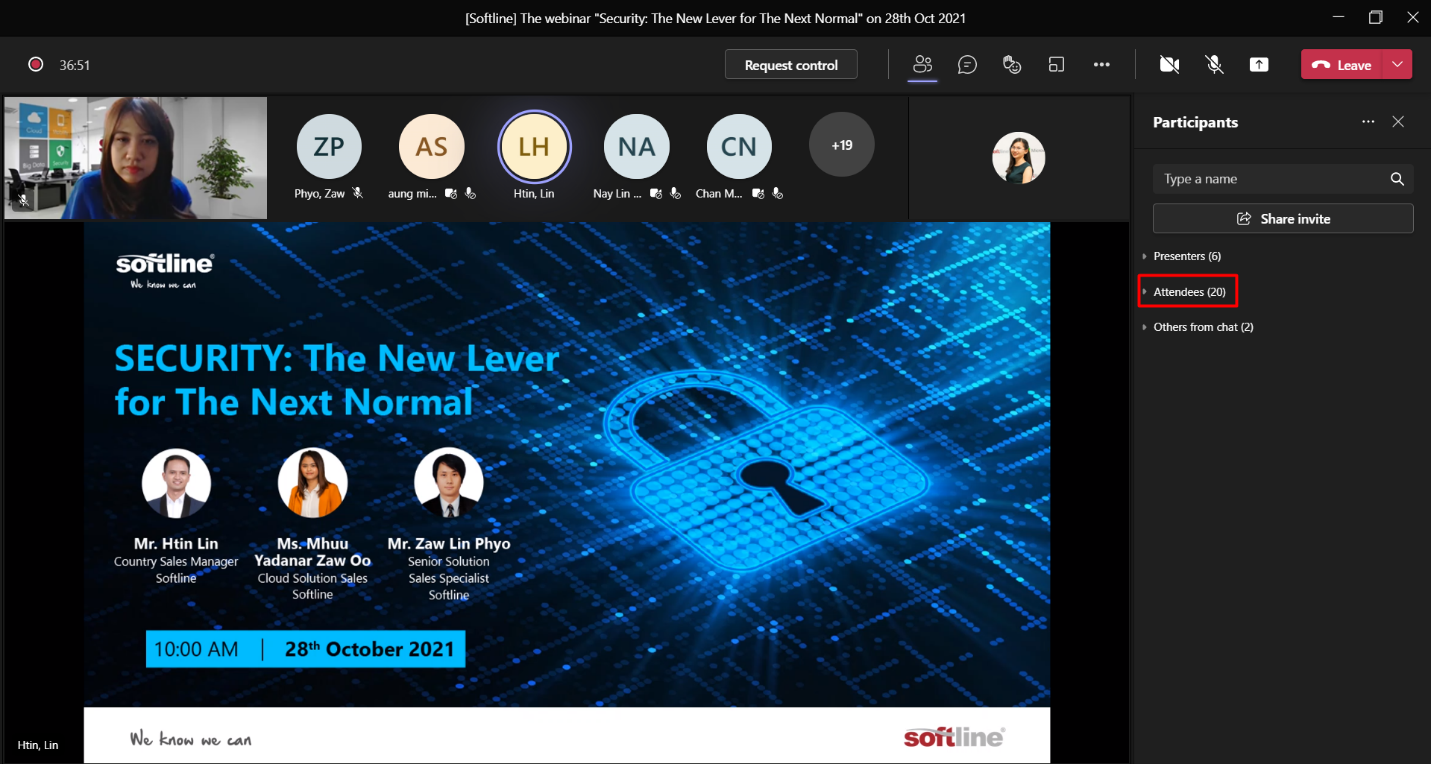The height and width of the screenshot is (764, 1431).
Task: Open the reactions raise hand icon
Action: [1012, 65]
